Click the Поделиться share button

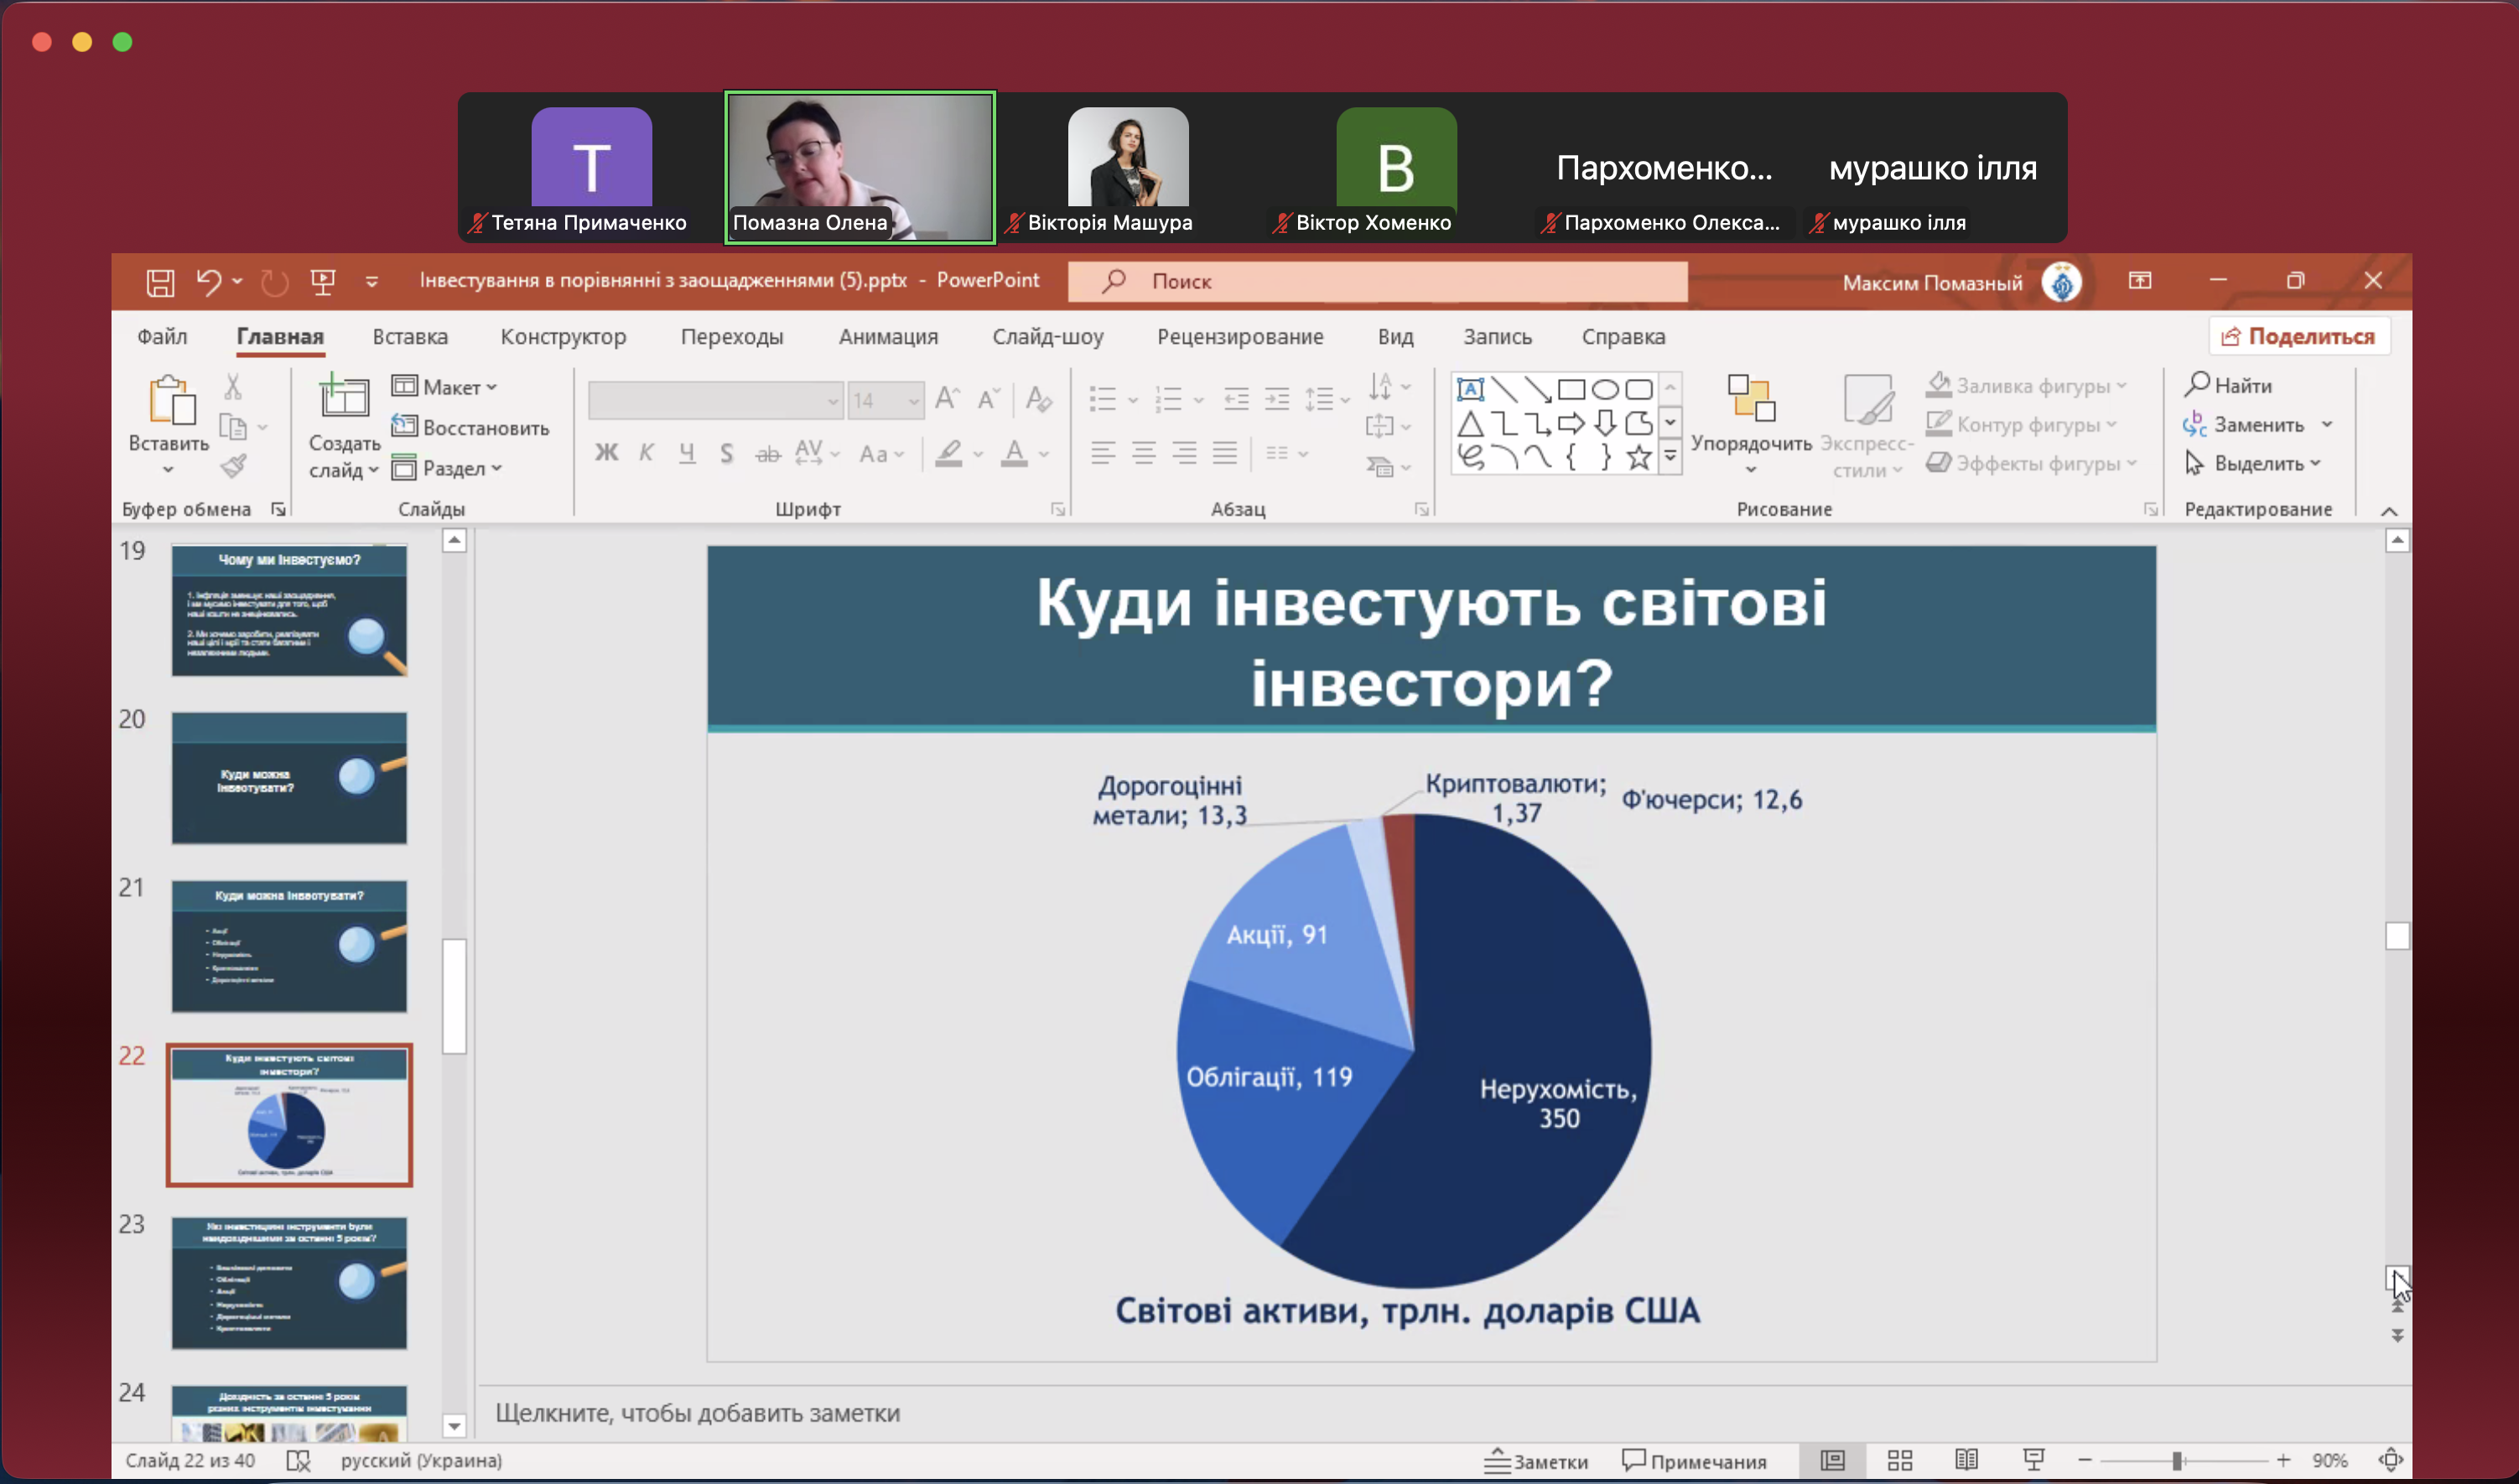click(x=2298, y=337)
